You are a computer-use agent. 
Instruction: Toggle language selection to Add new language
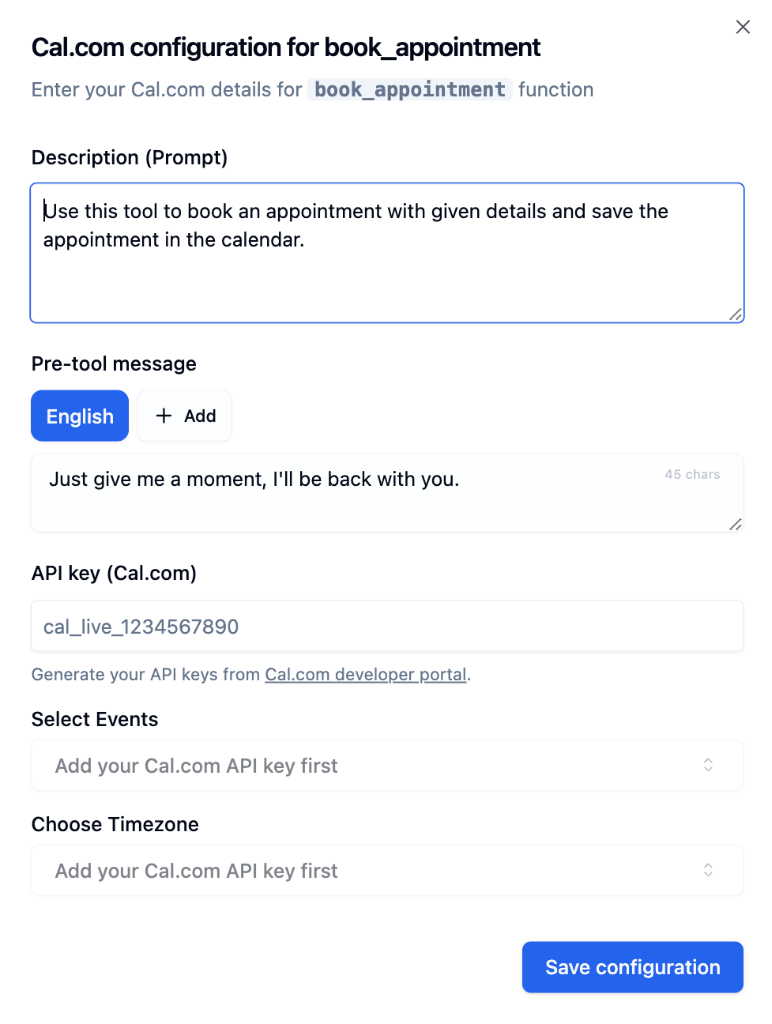click(x=184, y=416)
